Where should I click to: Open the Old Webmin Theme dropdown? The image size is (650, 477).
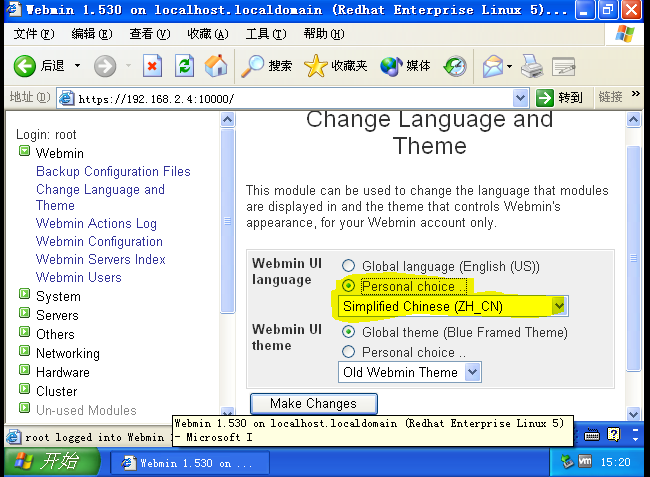pos(410,372)
